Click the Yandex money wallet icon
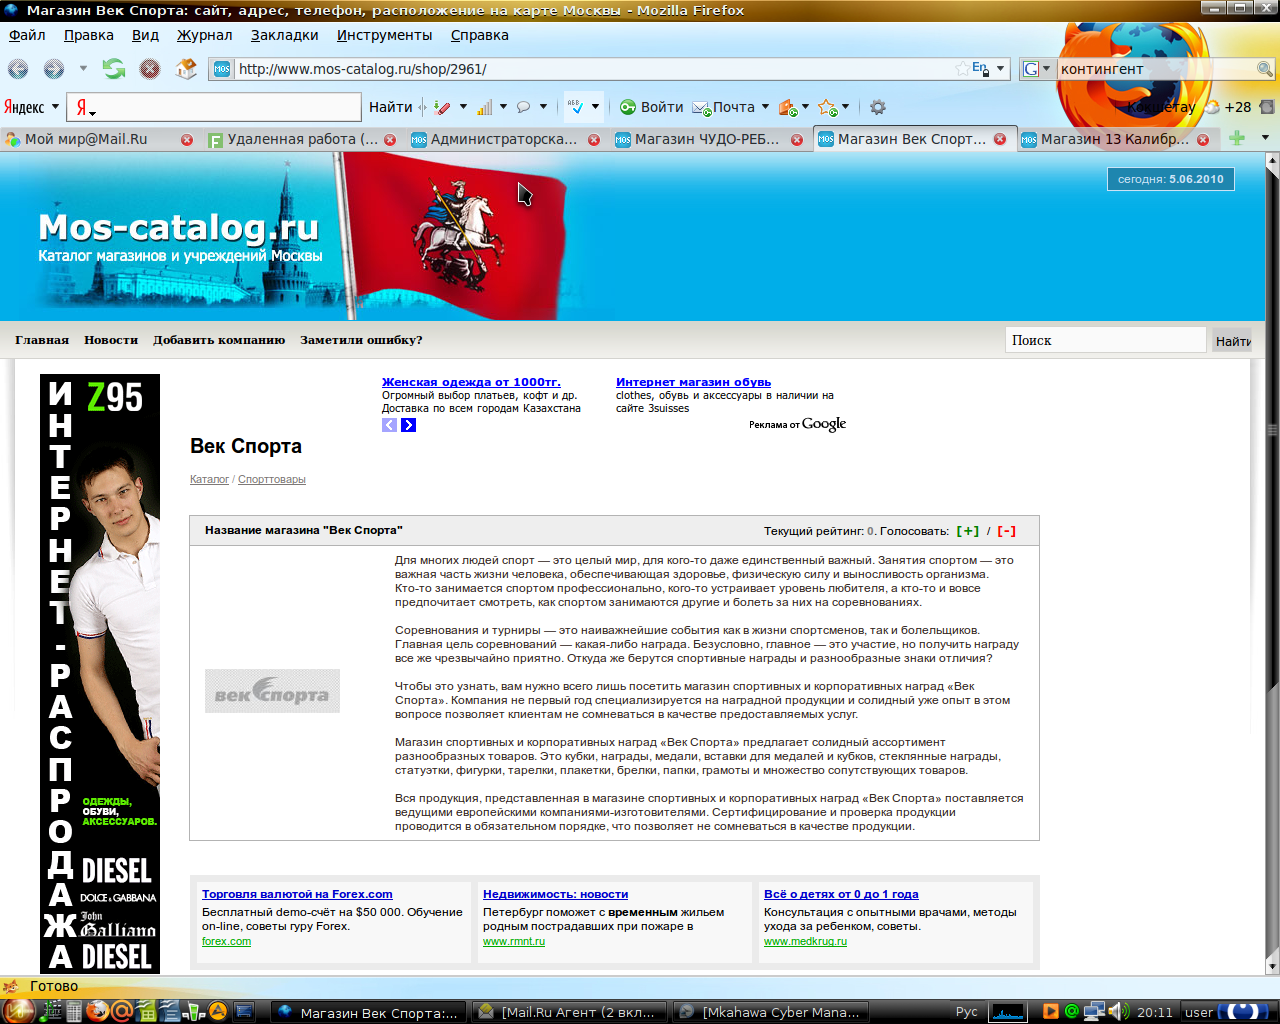This screenshot has height=1024, width=1280. (x=787, y=107)
